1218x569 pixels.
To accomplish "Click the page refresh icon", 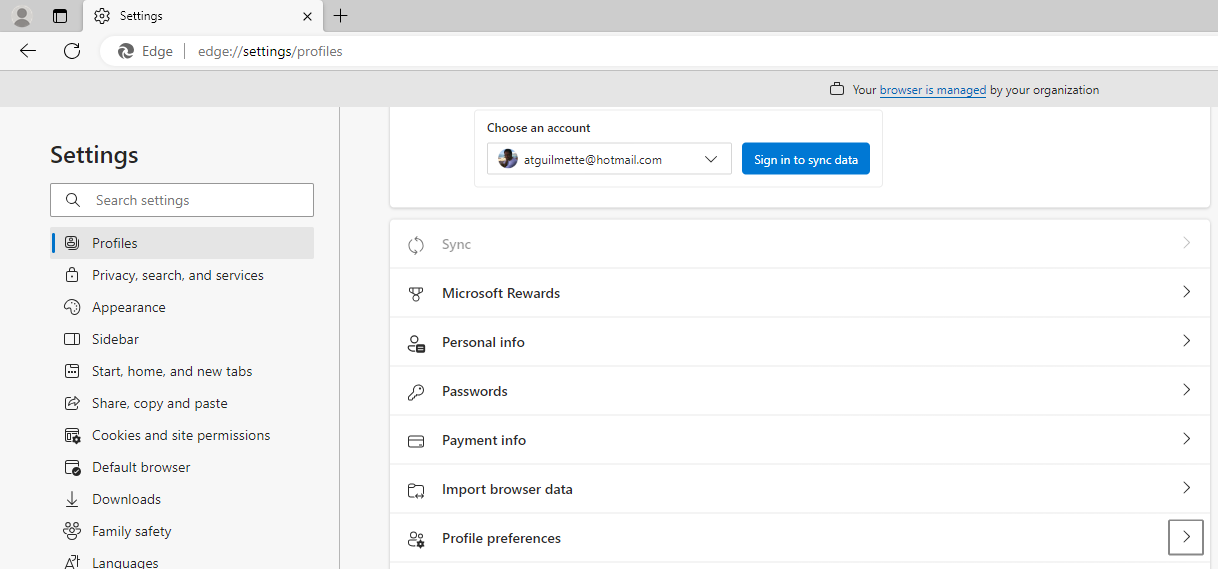I will tap(72, 51).
